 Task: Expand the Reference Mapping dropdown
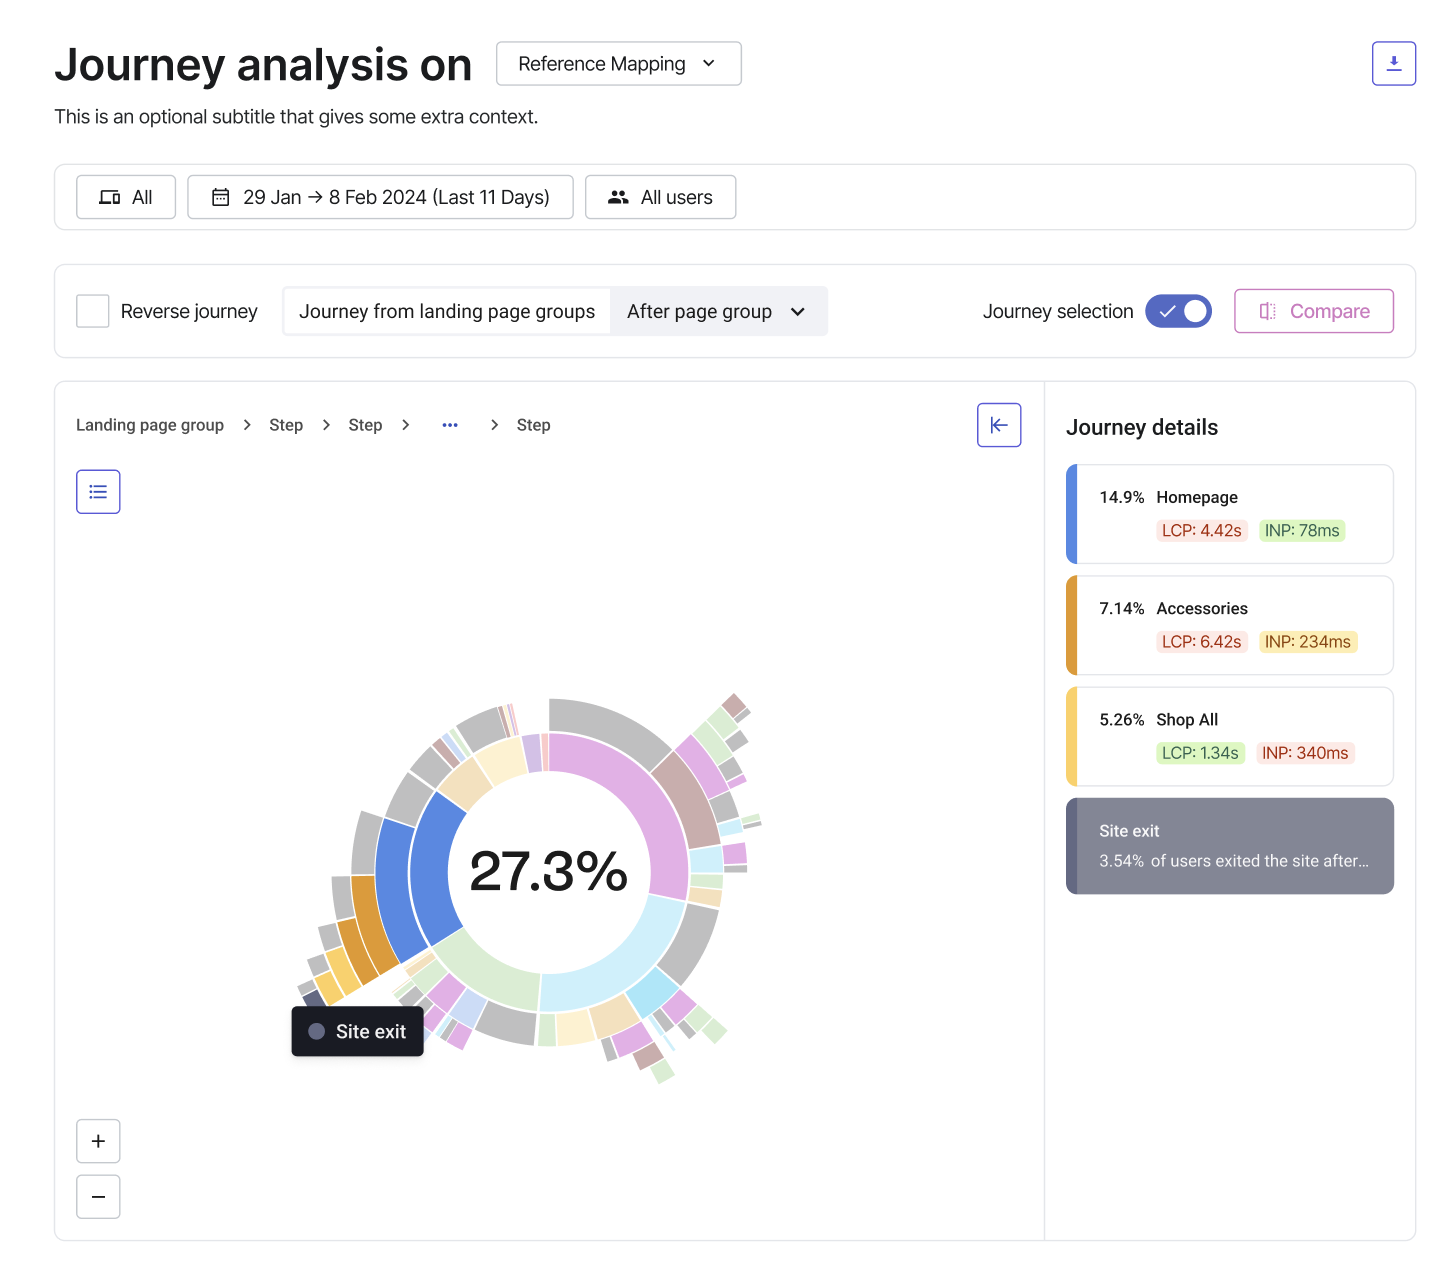tap(618, 63)
